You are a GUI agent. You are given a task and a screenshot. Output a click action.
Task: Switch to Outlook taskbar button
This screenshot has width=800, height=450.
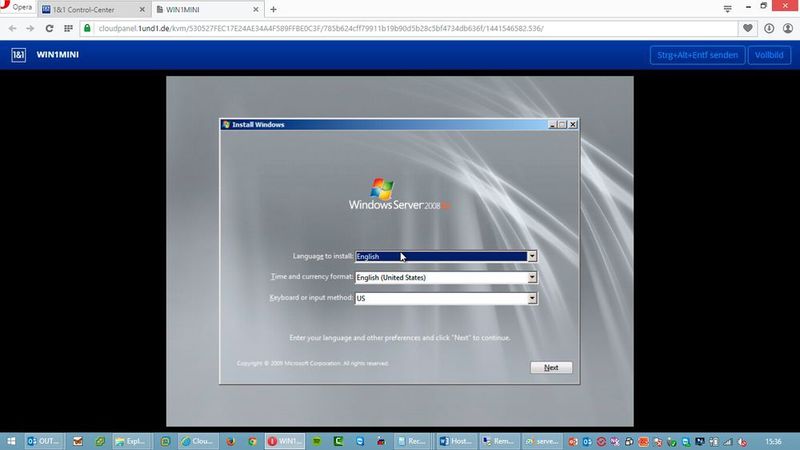(x=44, y=441)
